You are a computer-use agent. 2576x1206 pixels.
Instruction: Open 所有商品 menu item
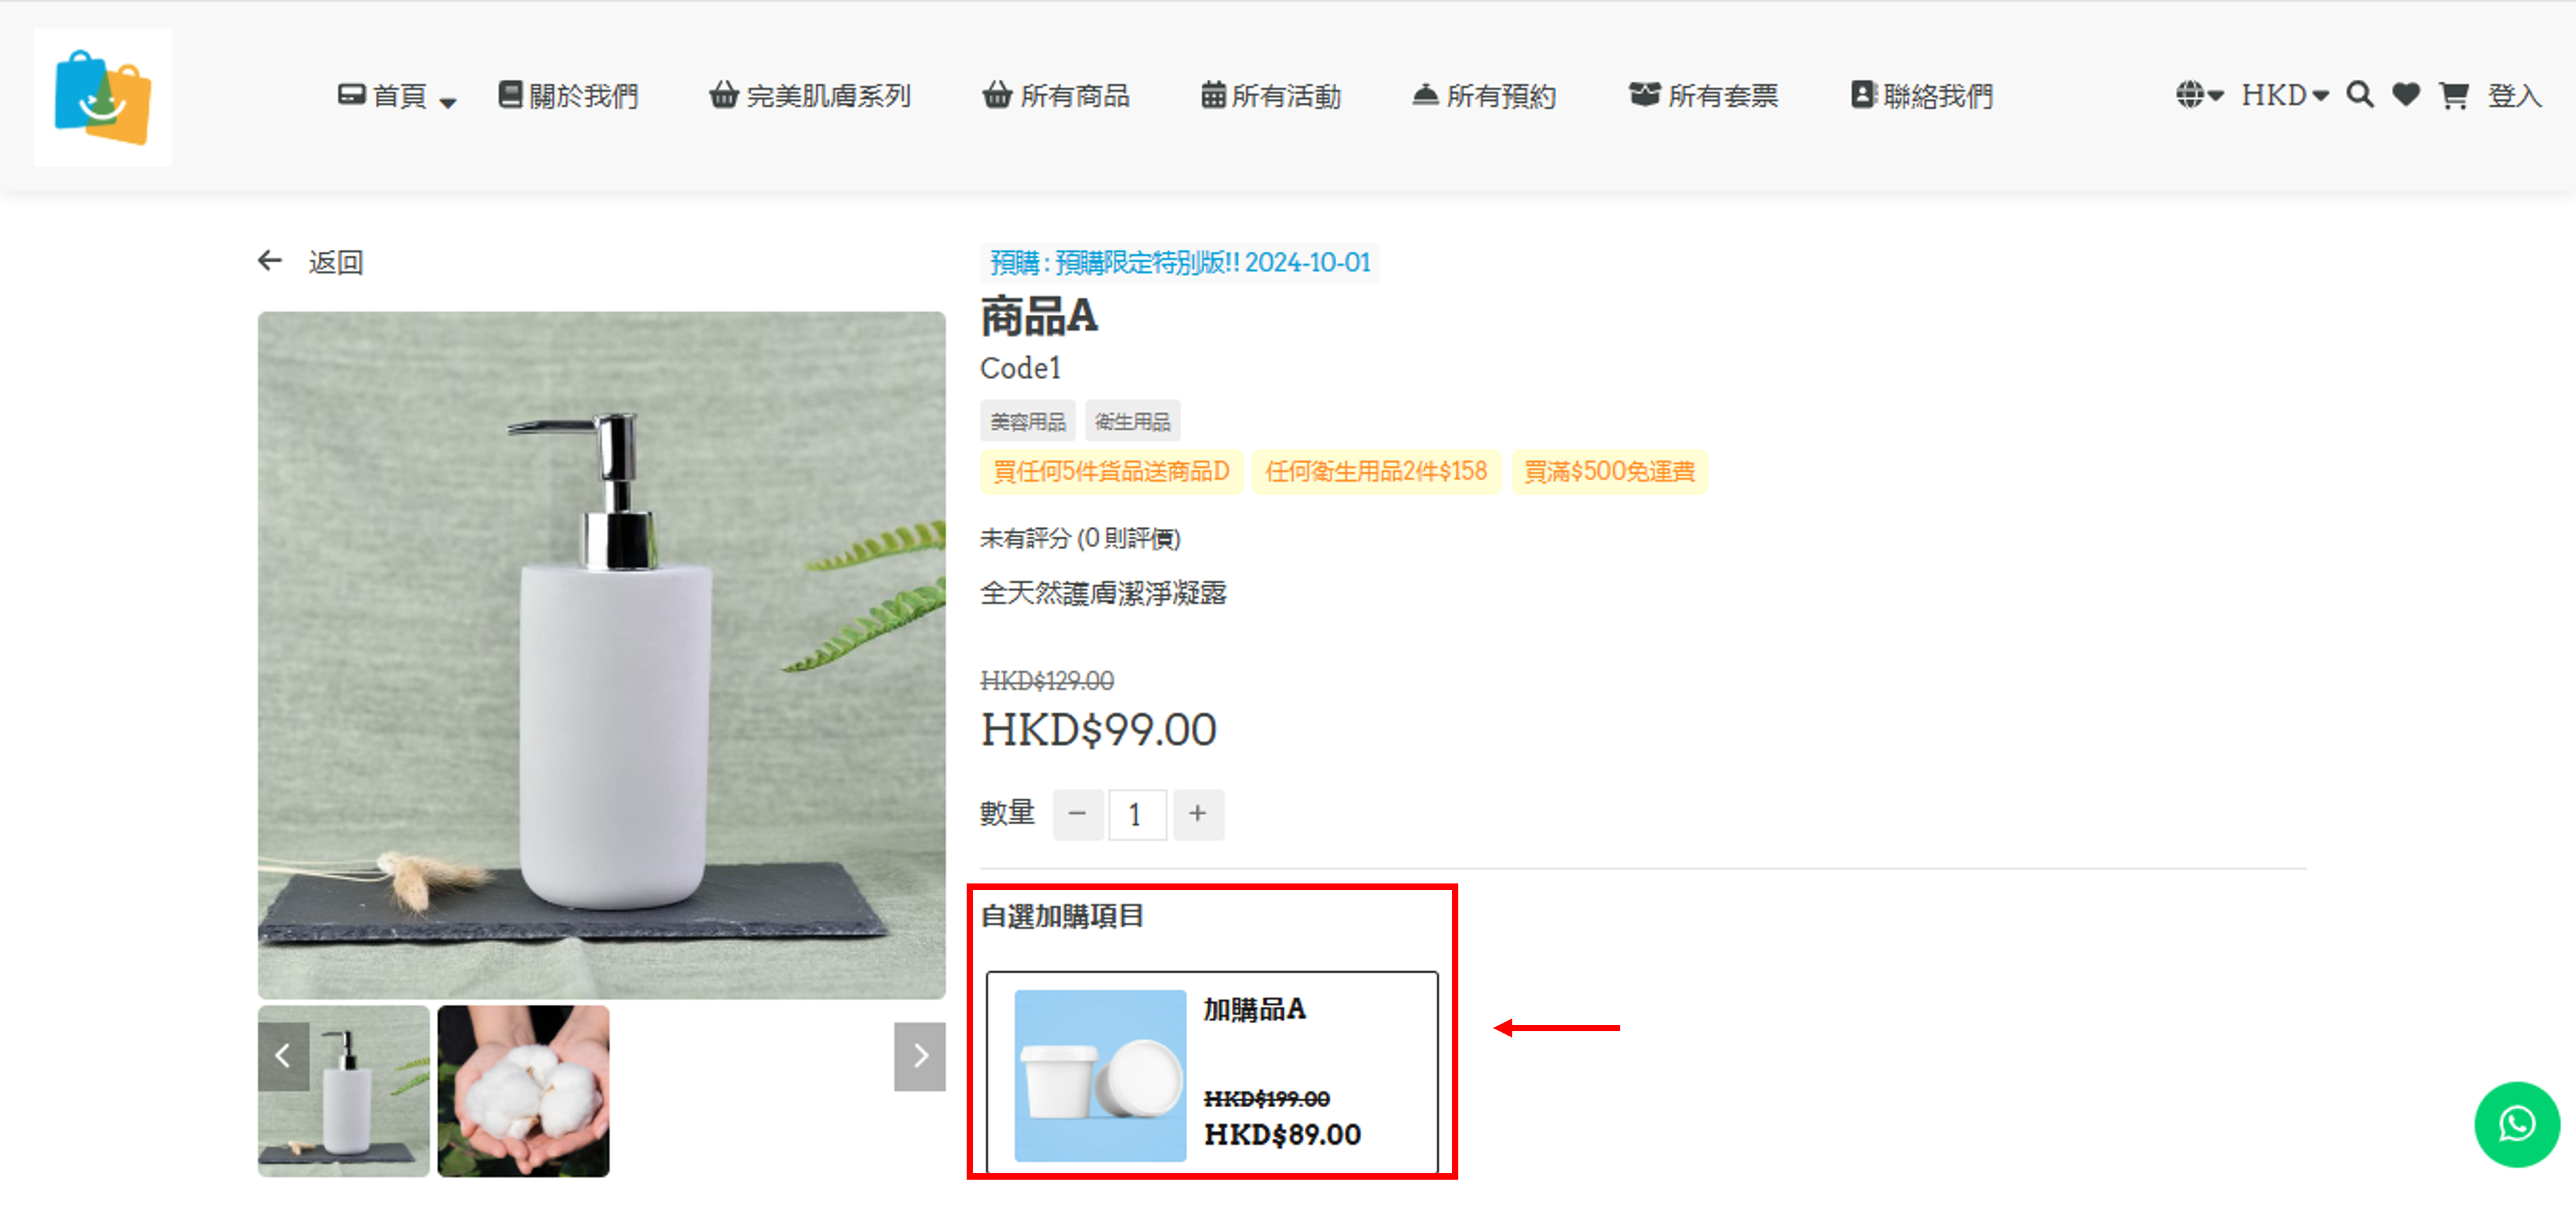click(x=1056, y=96)
